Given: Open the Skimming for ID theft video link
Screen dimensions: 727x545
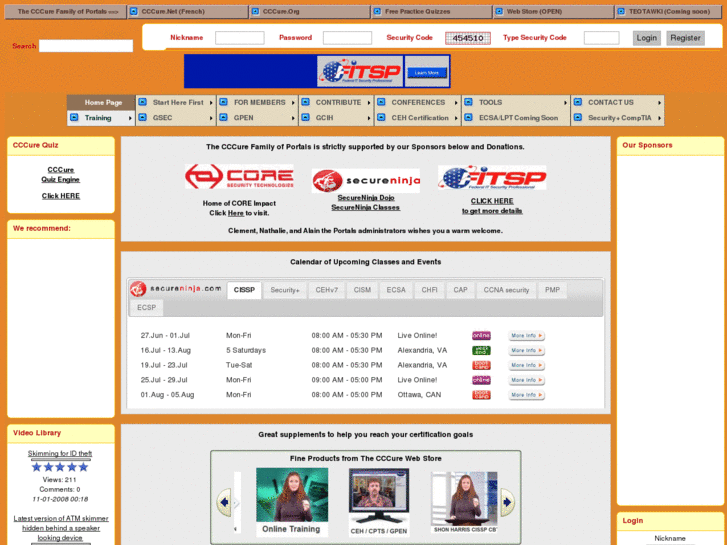Looking at the screenshot, I should [x=60, y=453].
